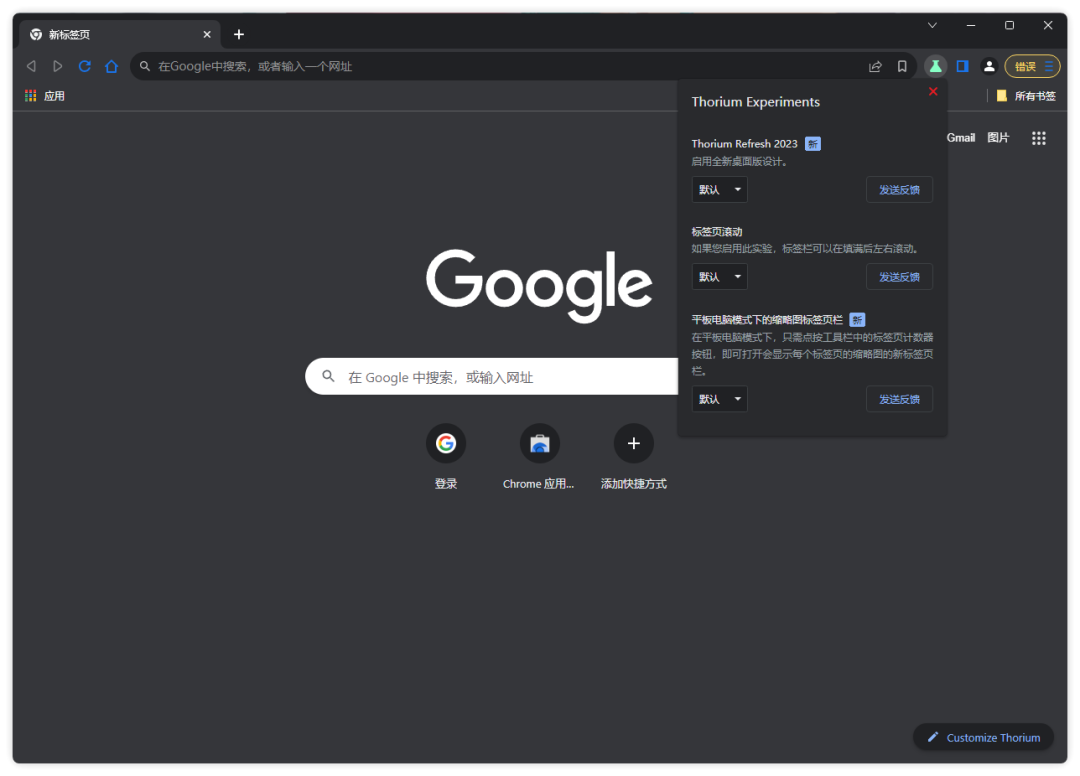Click the Thorium Refresh 2023 title

pos(745,144)
